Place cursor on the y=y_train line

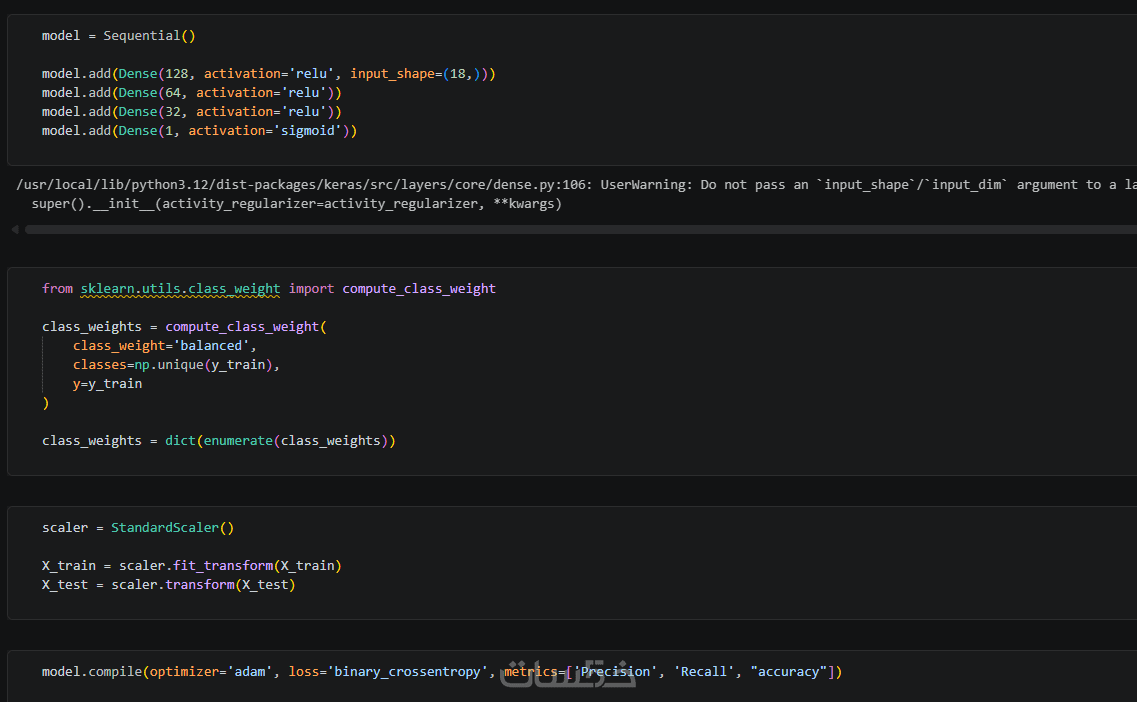tap(107, 384)
